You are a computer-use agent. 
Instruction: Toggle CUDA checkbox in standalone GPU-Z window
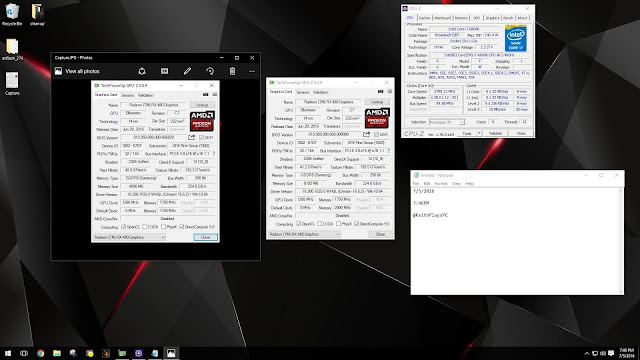(x=320, y=224)
